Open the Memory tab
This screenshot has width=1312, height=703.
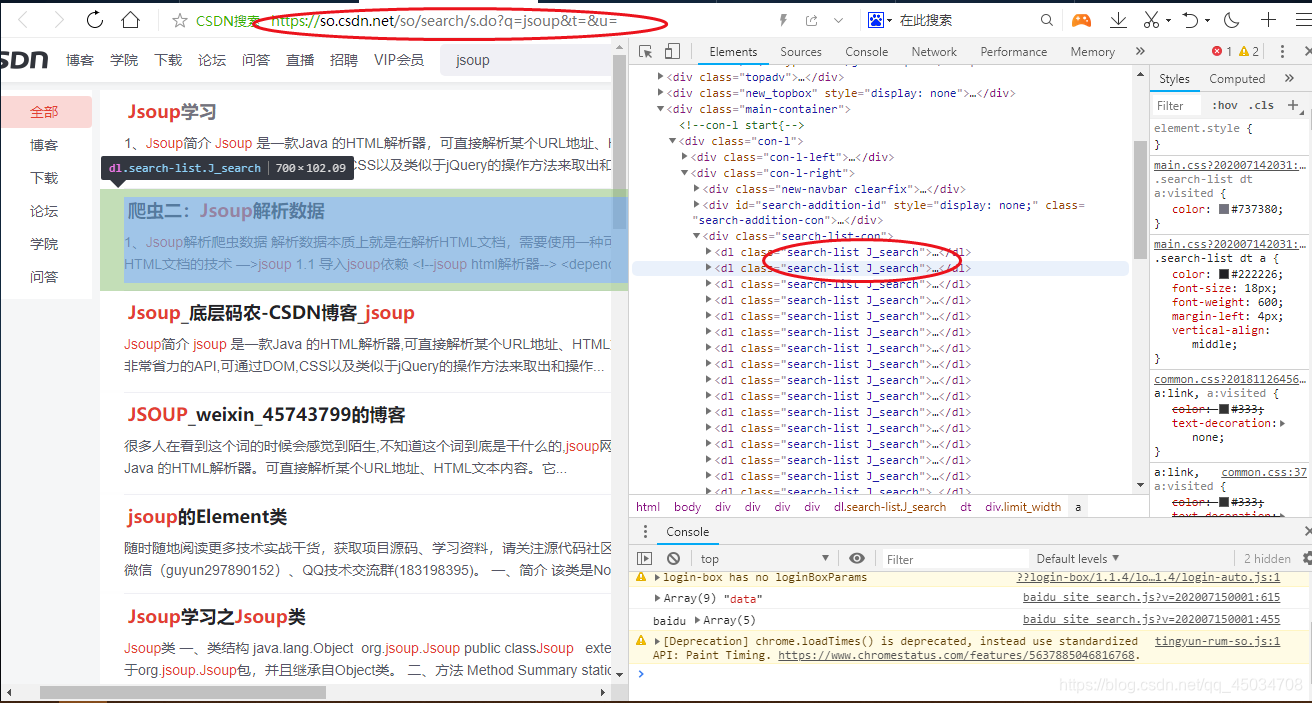pos(1092,51)
